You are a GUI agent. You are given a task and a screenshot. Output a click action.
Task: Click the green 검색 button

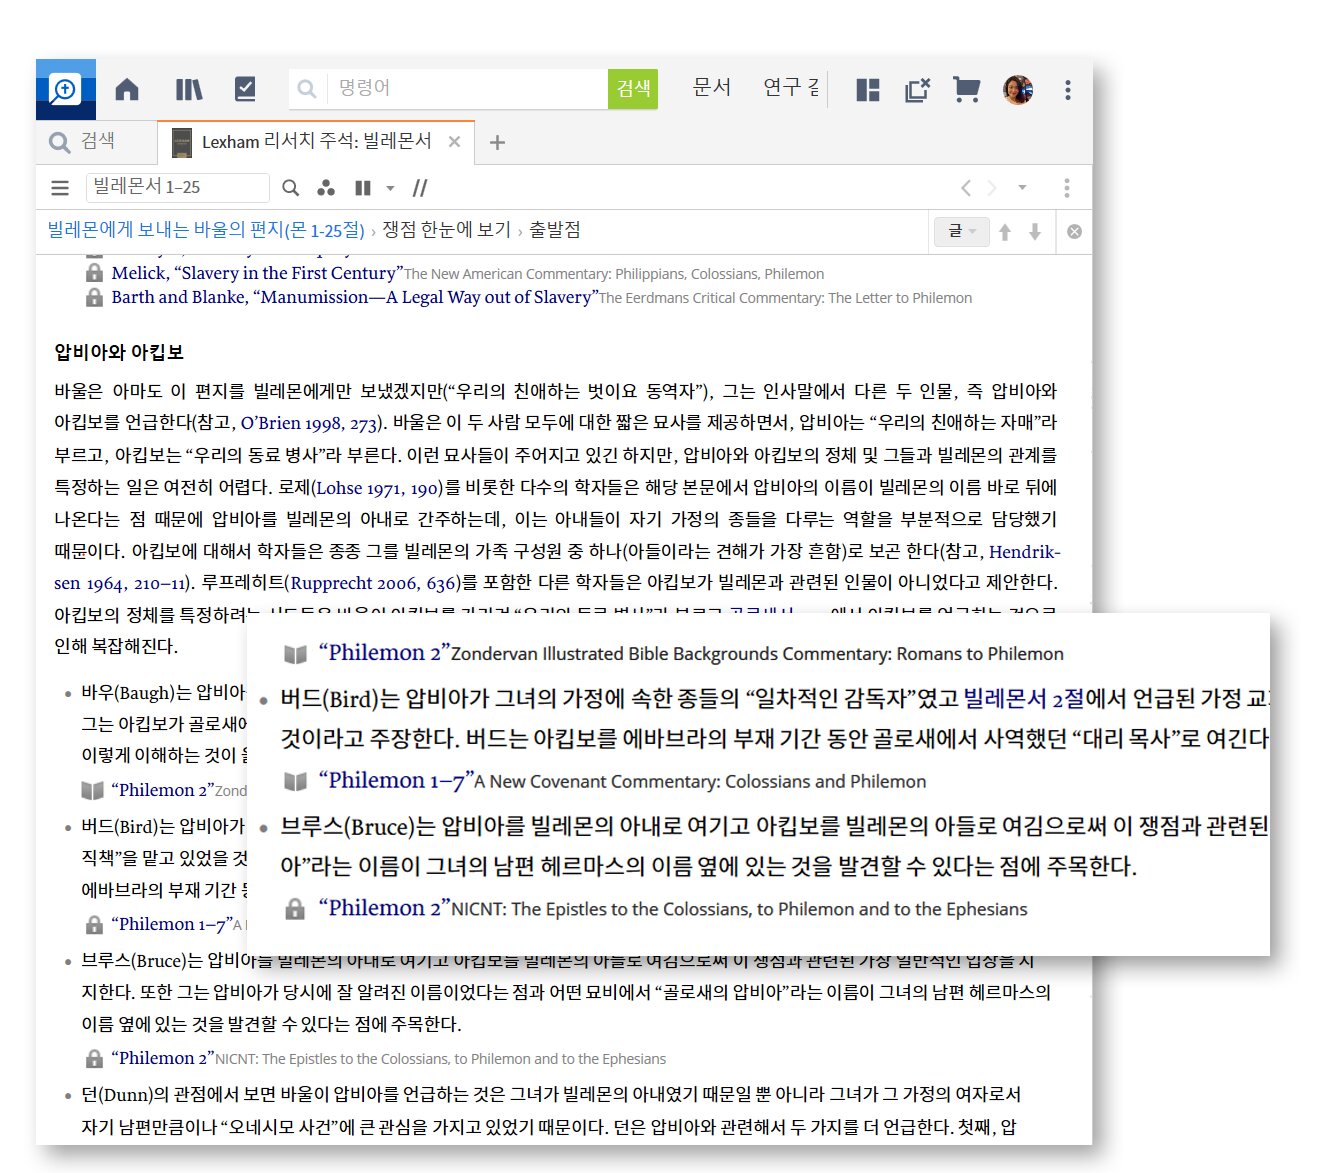click(x=633, y=89)
